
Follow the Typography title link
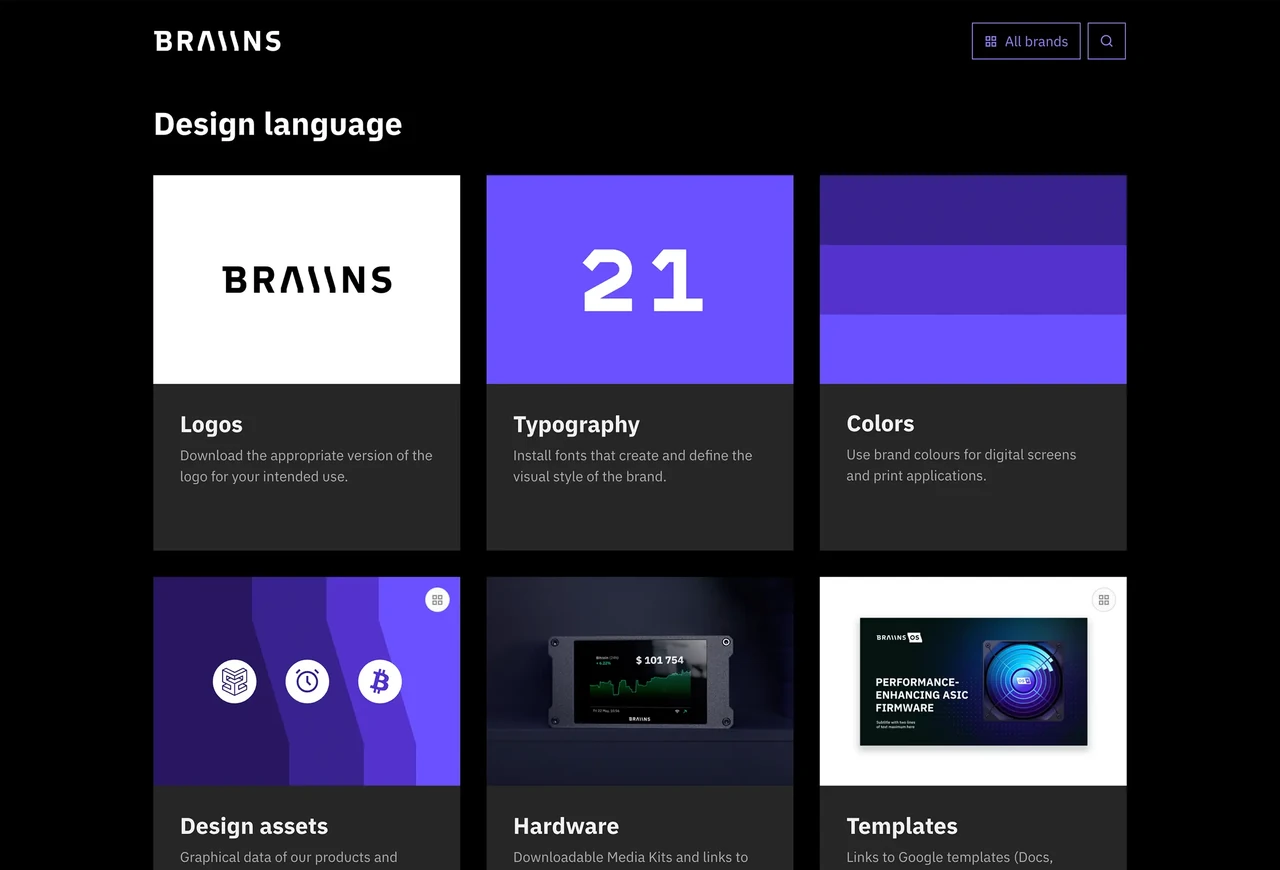click(576, 425)
